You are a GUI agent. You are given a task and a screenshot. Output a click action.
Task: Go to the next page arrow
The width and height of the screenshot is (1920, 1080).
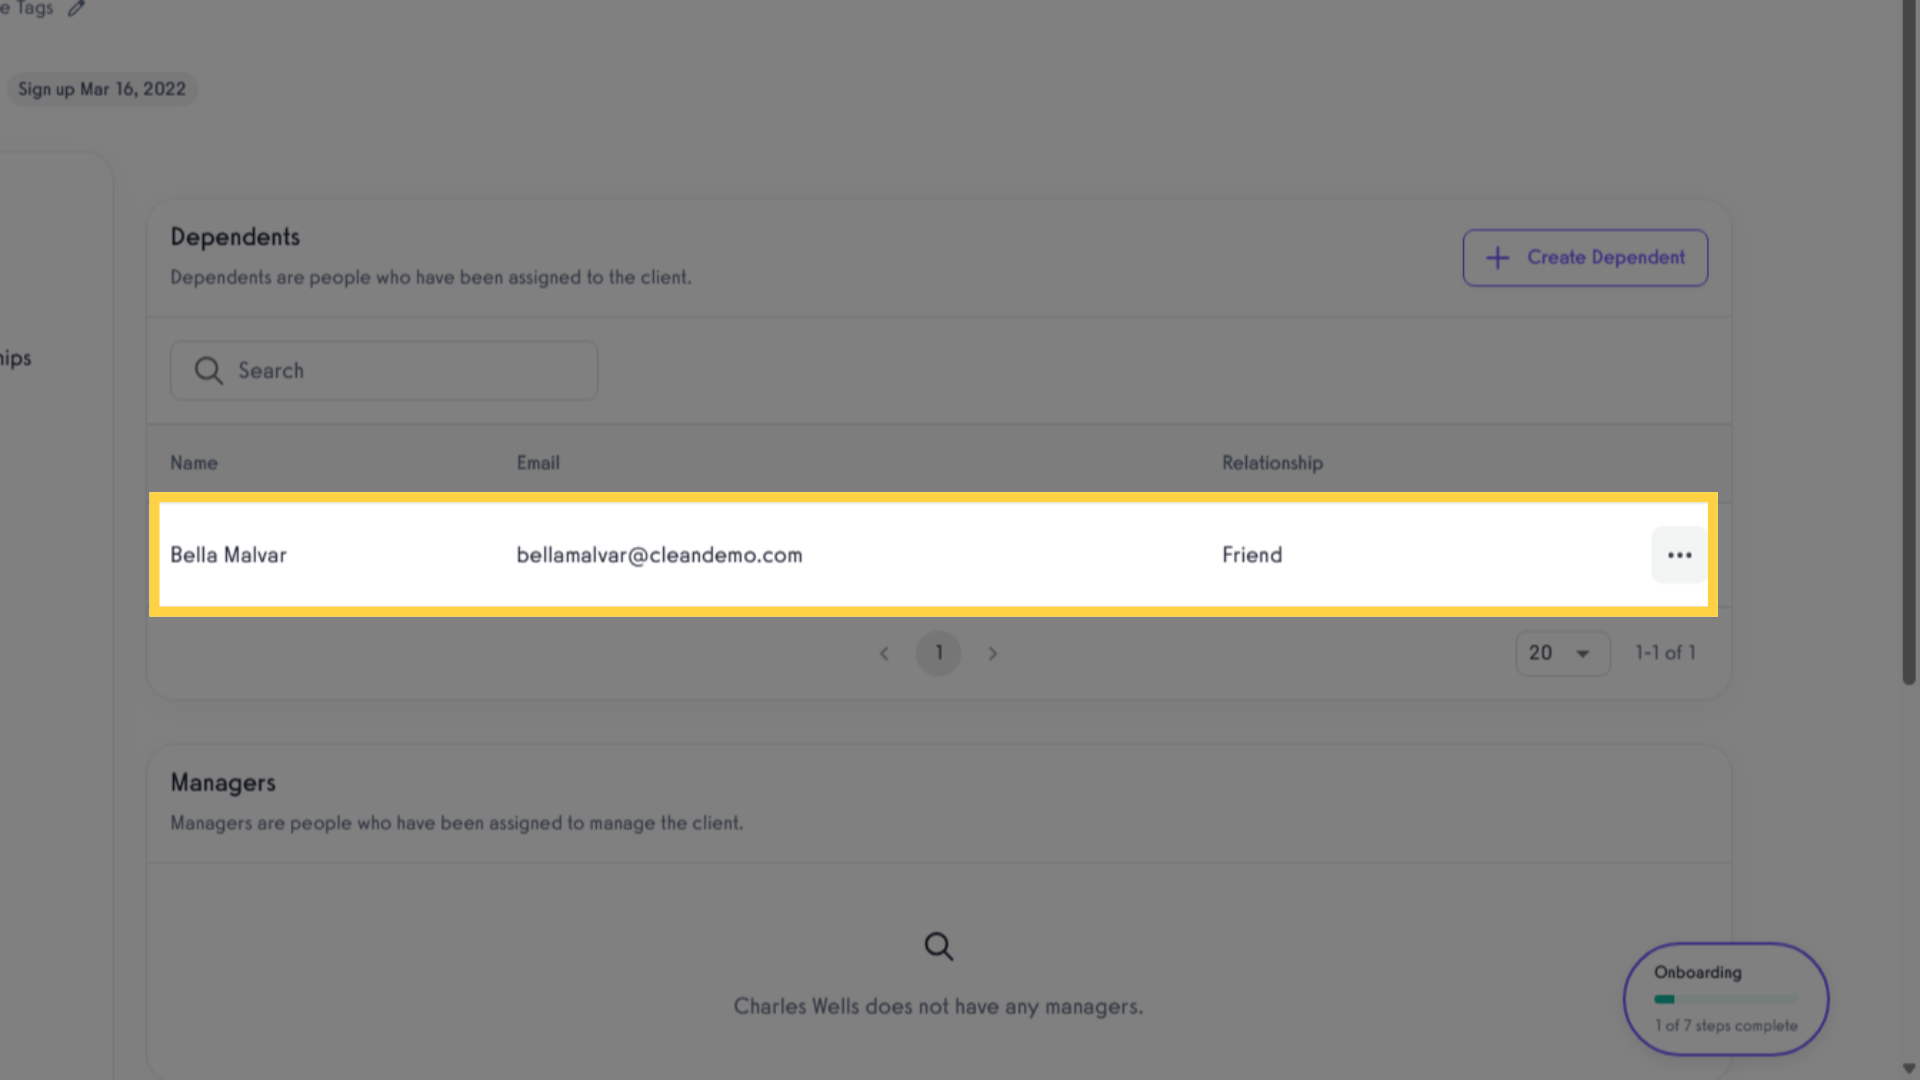point(992,653)
